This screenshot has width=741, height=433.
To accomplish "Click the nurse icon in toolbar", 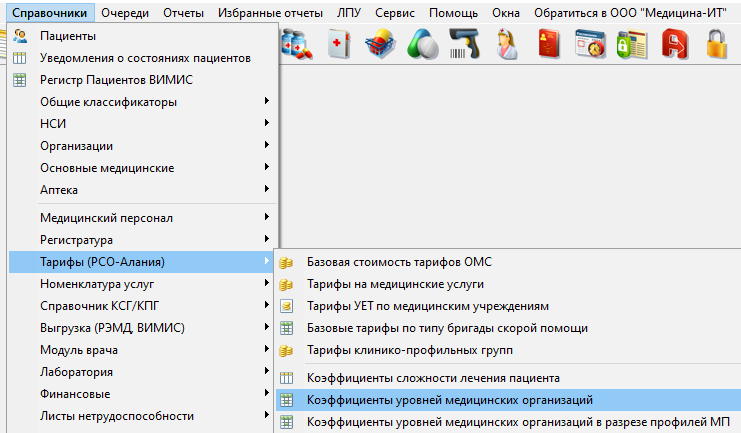I will (x=507, y=44).
